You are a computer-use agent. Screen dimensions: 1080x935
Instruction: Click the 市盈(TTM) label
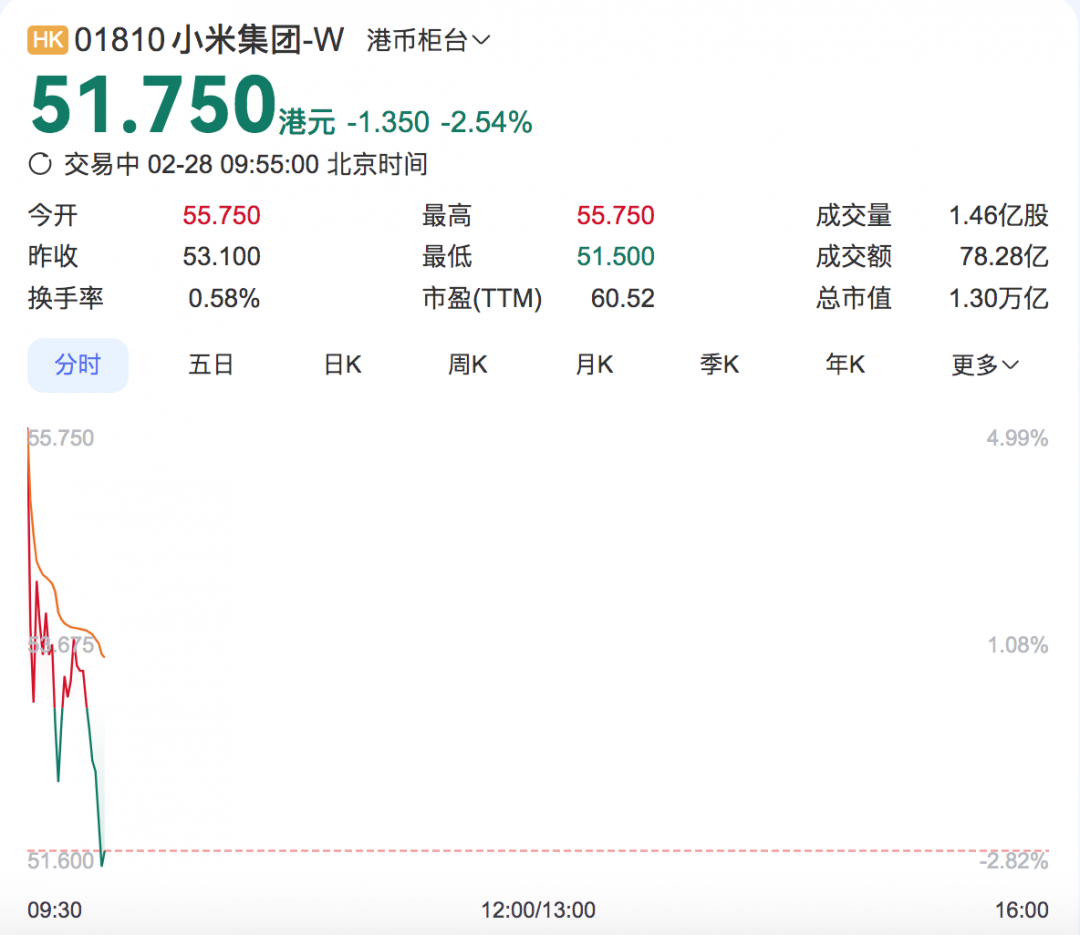482,298
